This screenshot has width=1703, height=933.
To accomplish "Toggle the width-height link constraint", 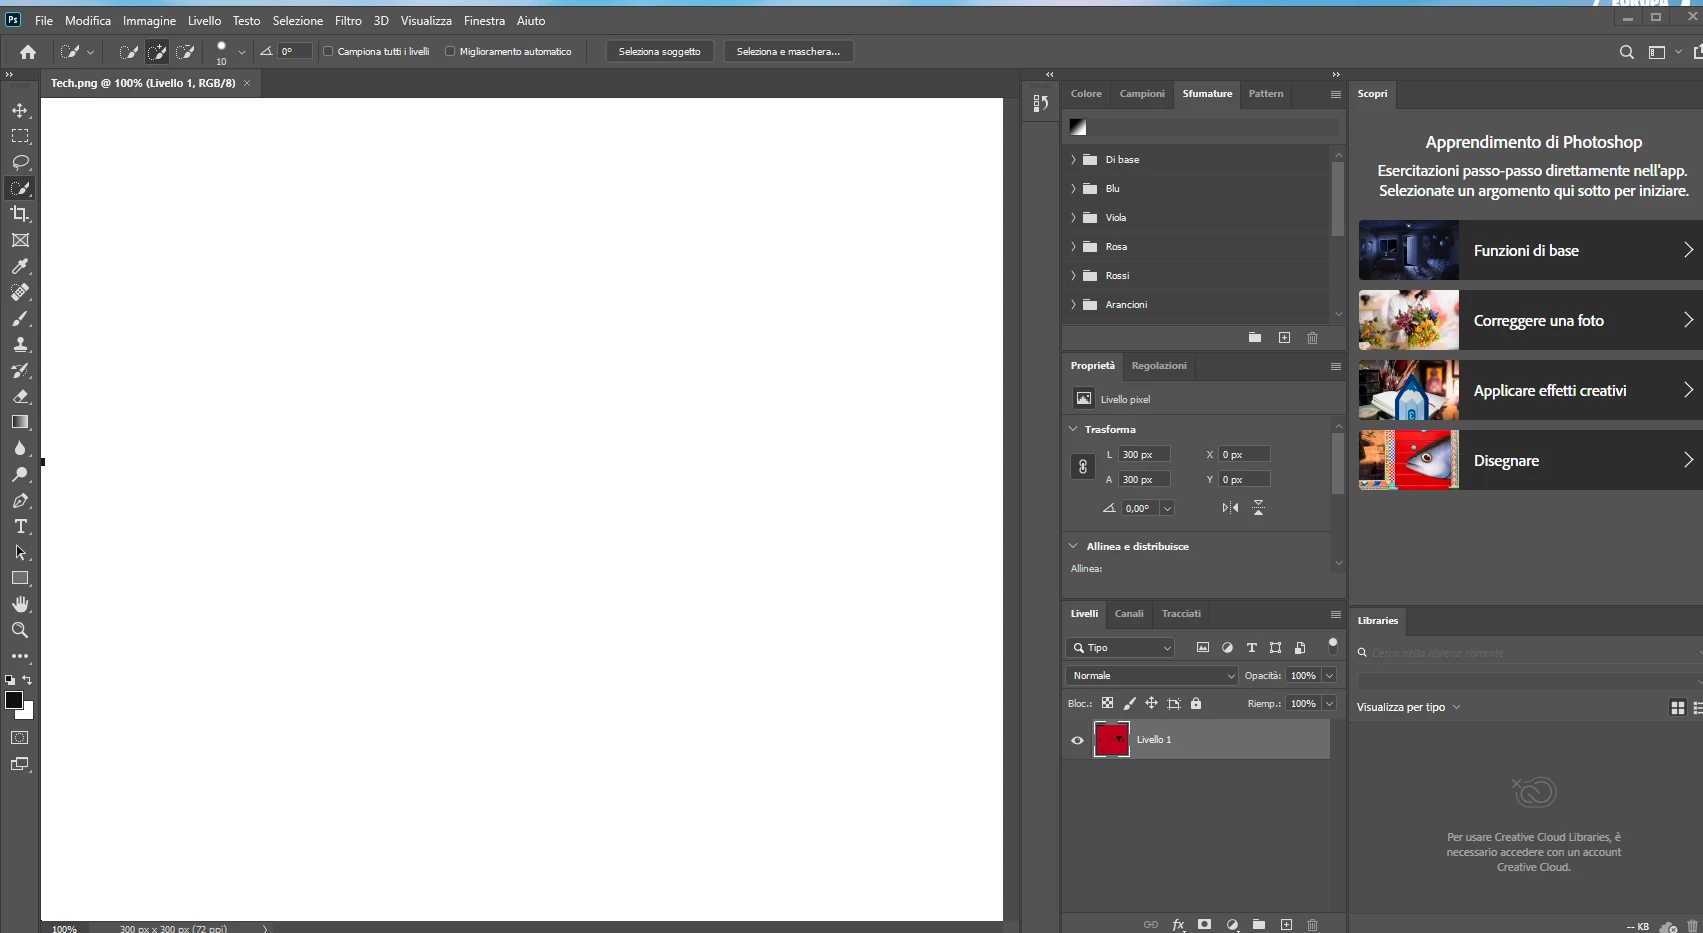I will (1082, 467).
